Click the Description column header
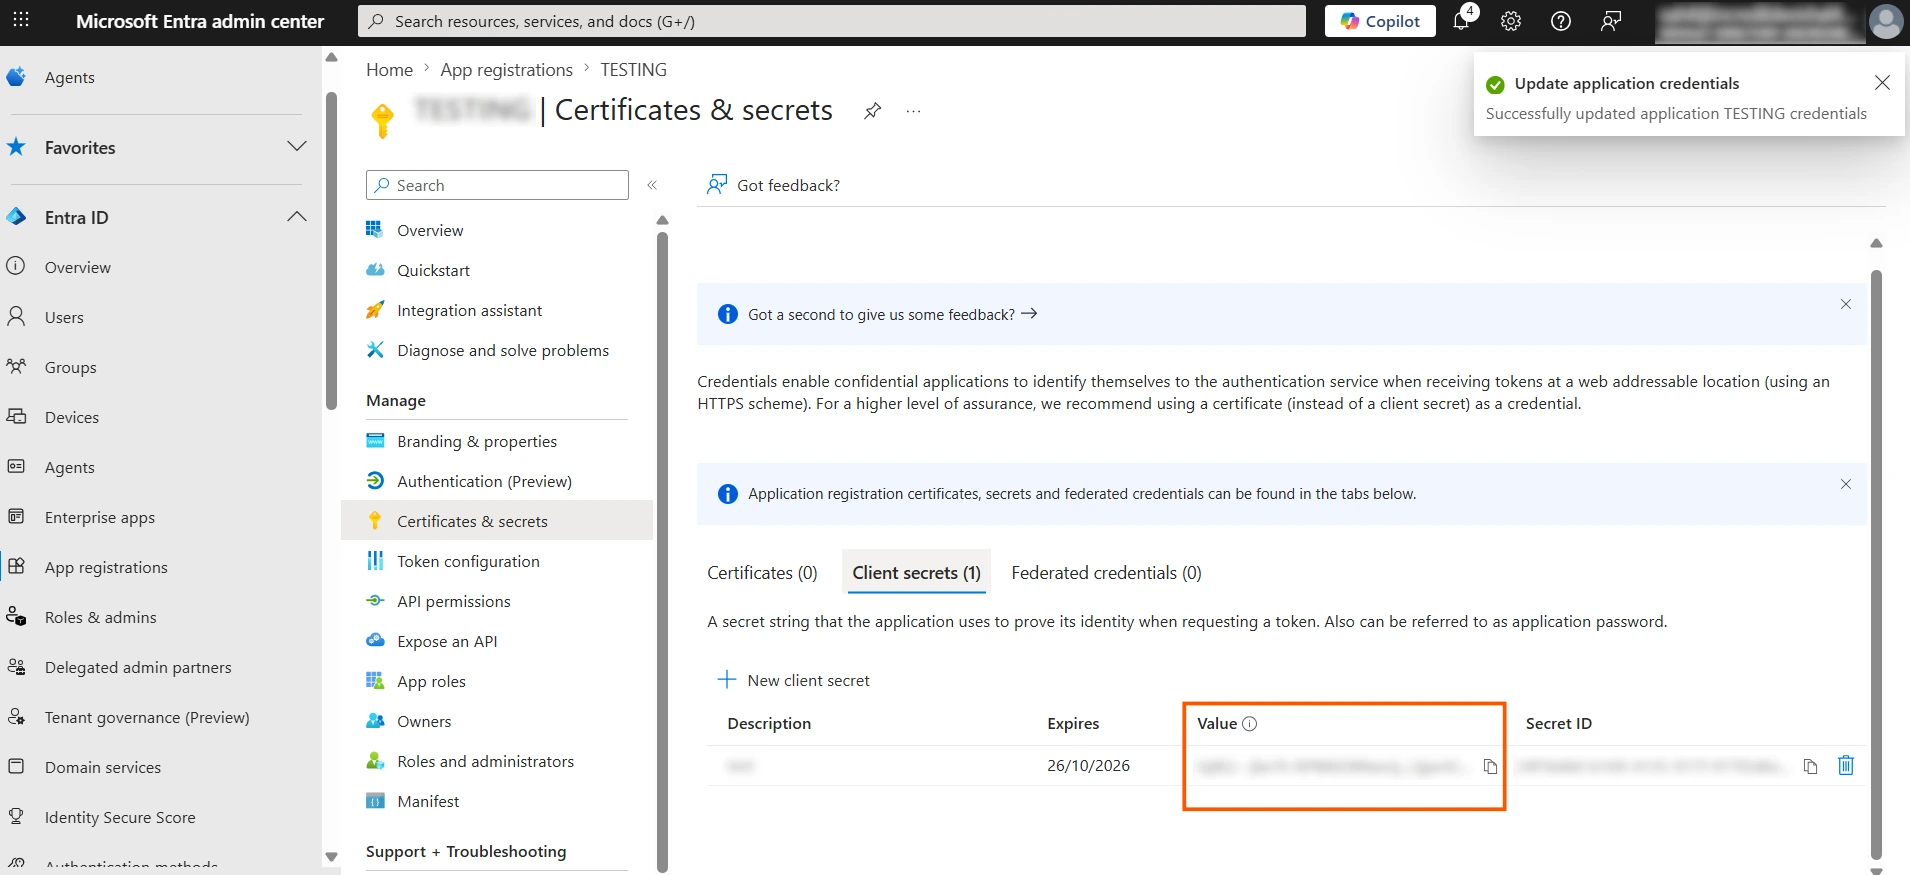 tap(769, 723)
